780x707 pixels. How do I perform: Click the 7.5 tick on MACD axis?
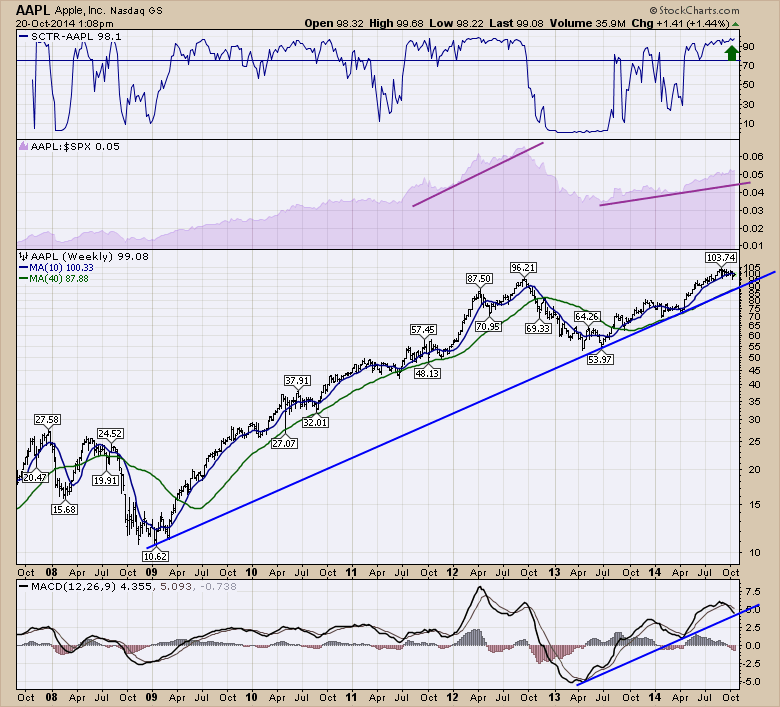[753, 592]
